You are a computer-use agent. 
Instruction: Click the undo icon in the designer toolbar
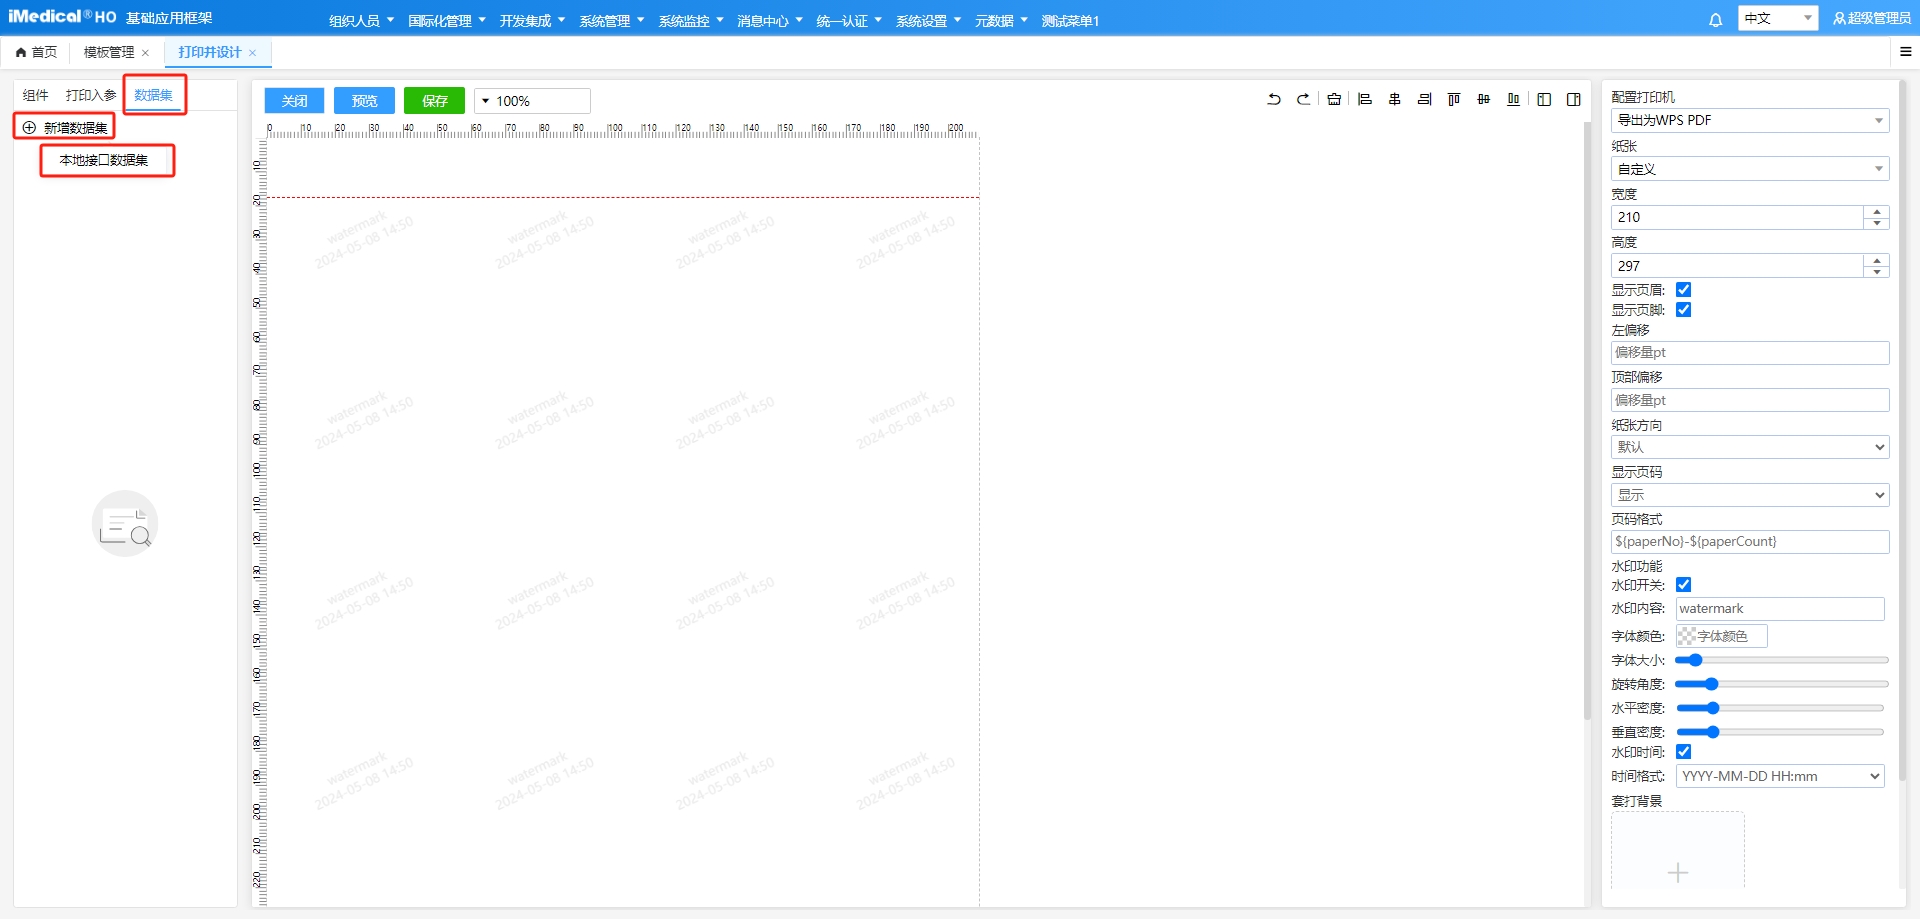click(1274, 99)
